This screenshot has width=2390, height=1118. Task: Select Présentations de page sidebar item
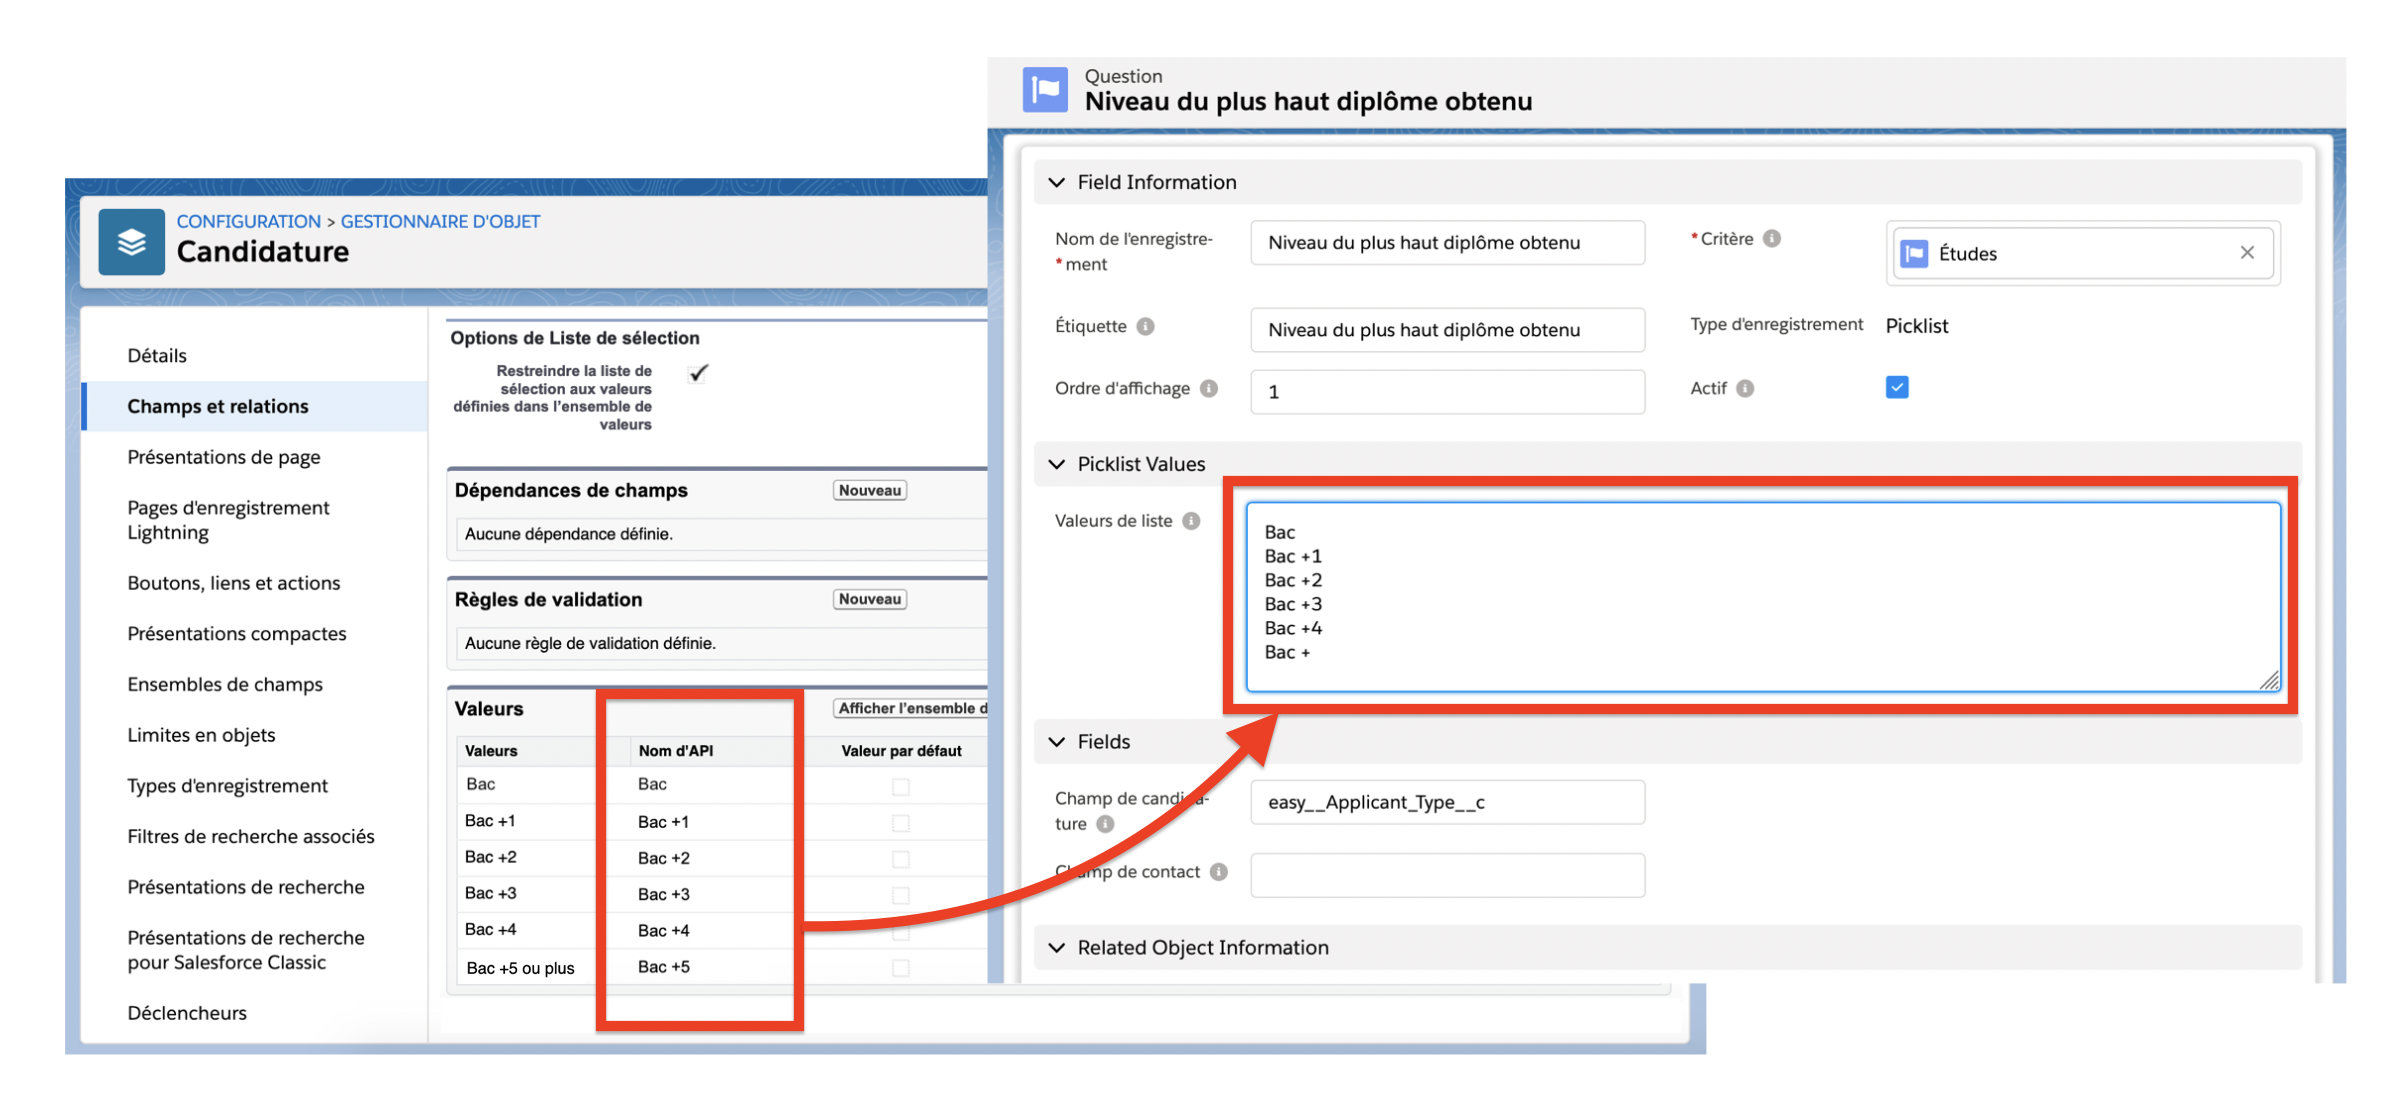224,457
